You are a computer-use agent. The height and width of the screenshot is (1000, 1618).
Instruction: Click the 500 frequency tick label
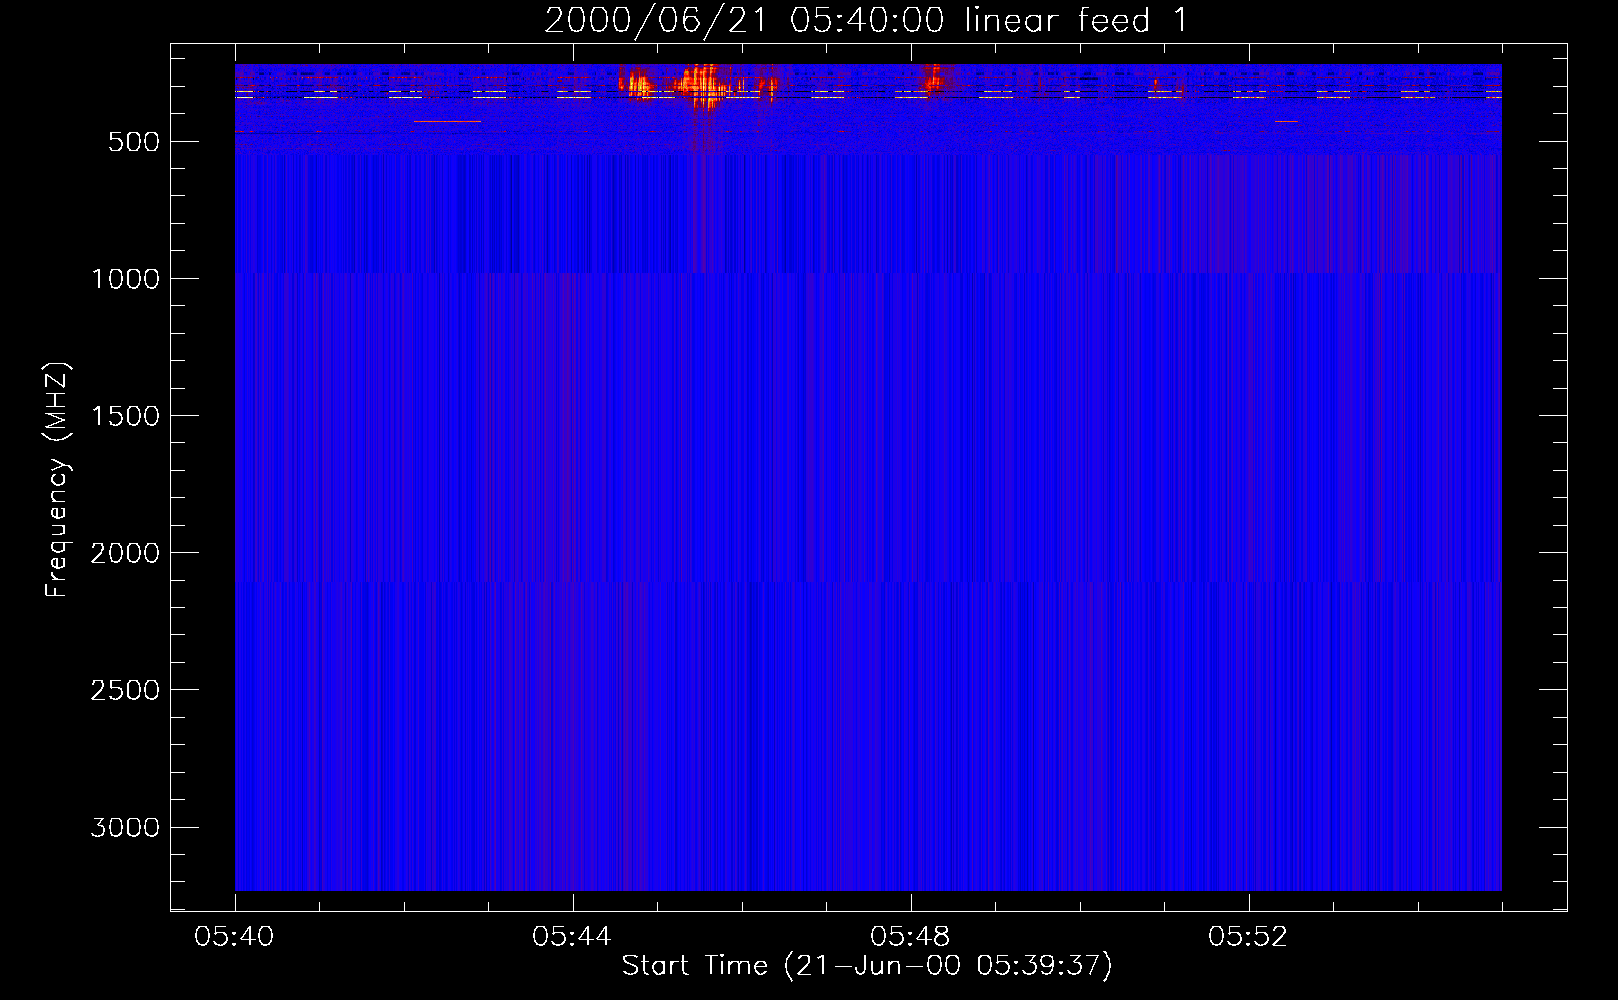133,142
